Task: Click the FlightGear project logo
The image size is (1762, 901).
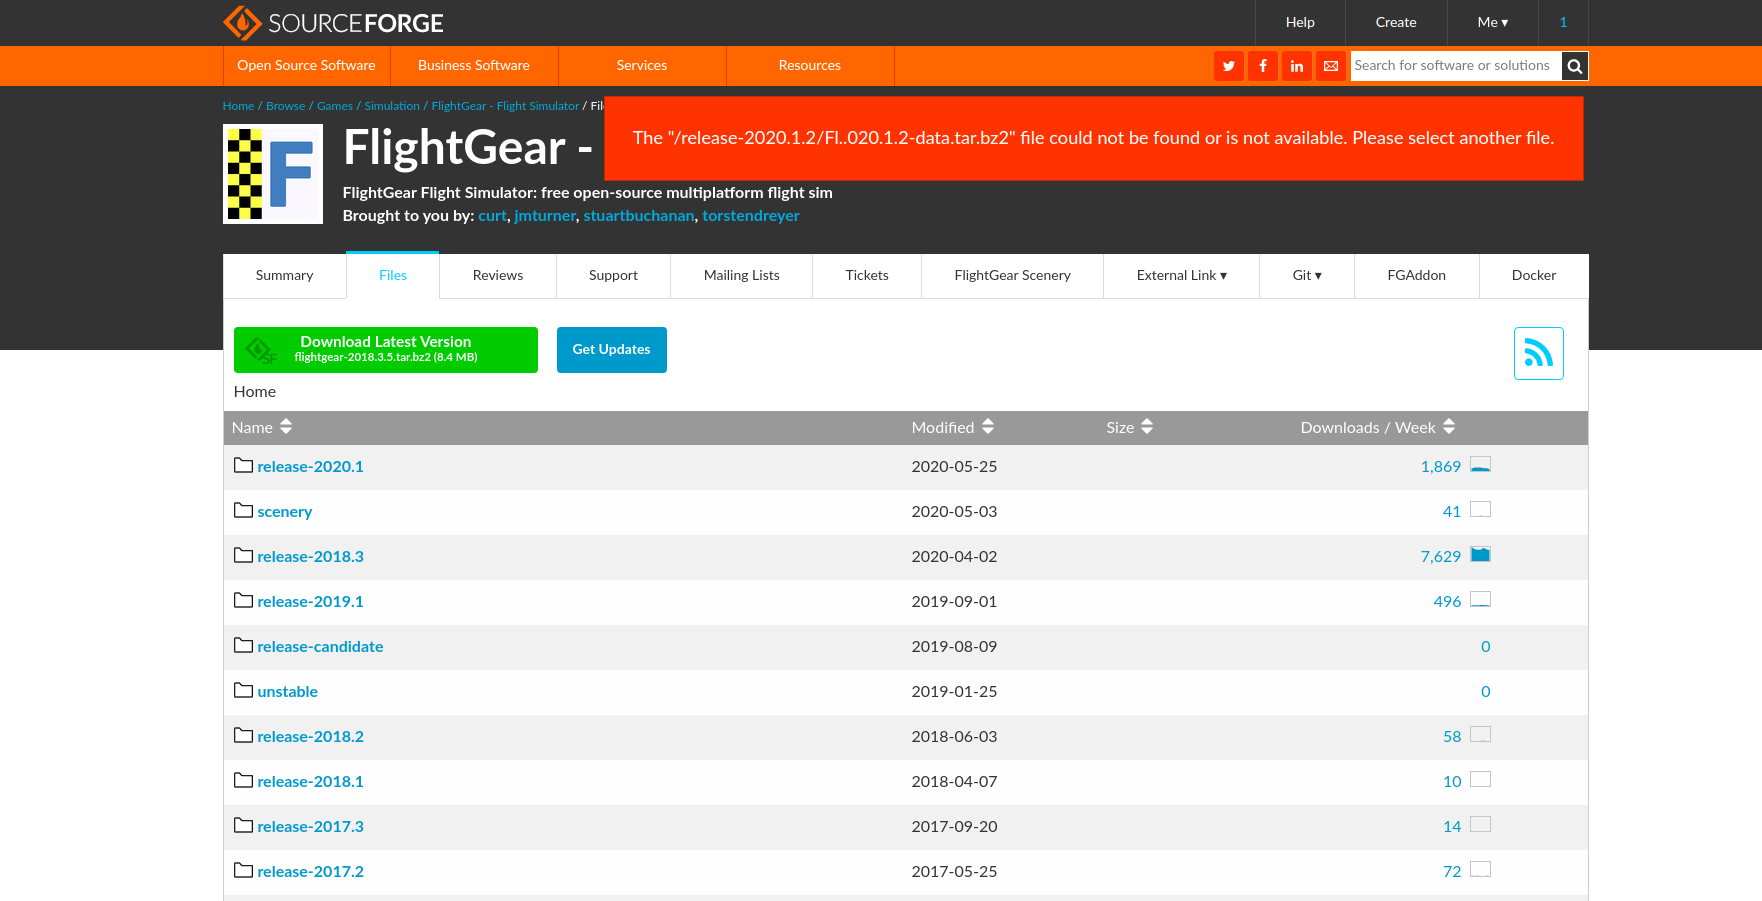Action: (273, 174)
